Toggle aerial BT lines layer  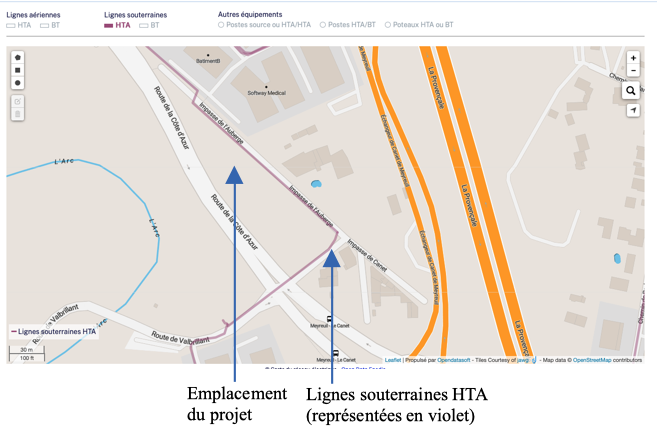pyautogui.click(x=50, y=25)
